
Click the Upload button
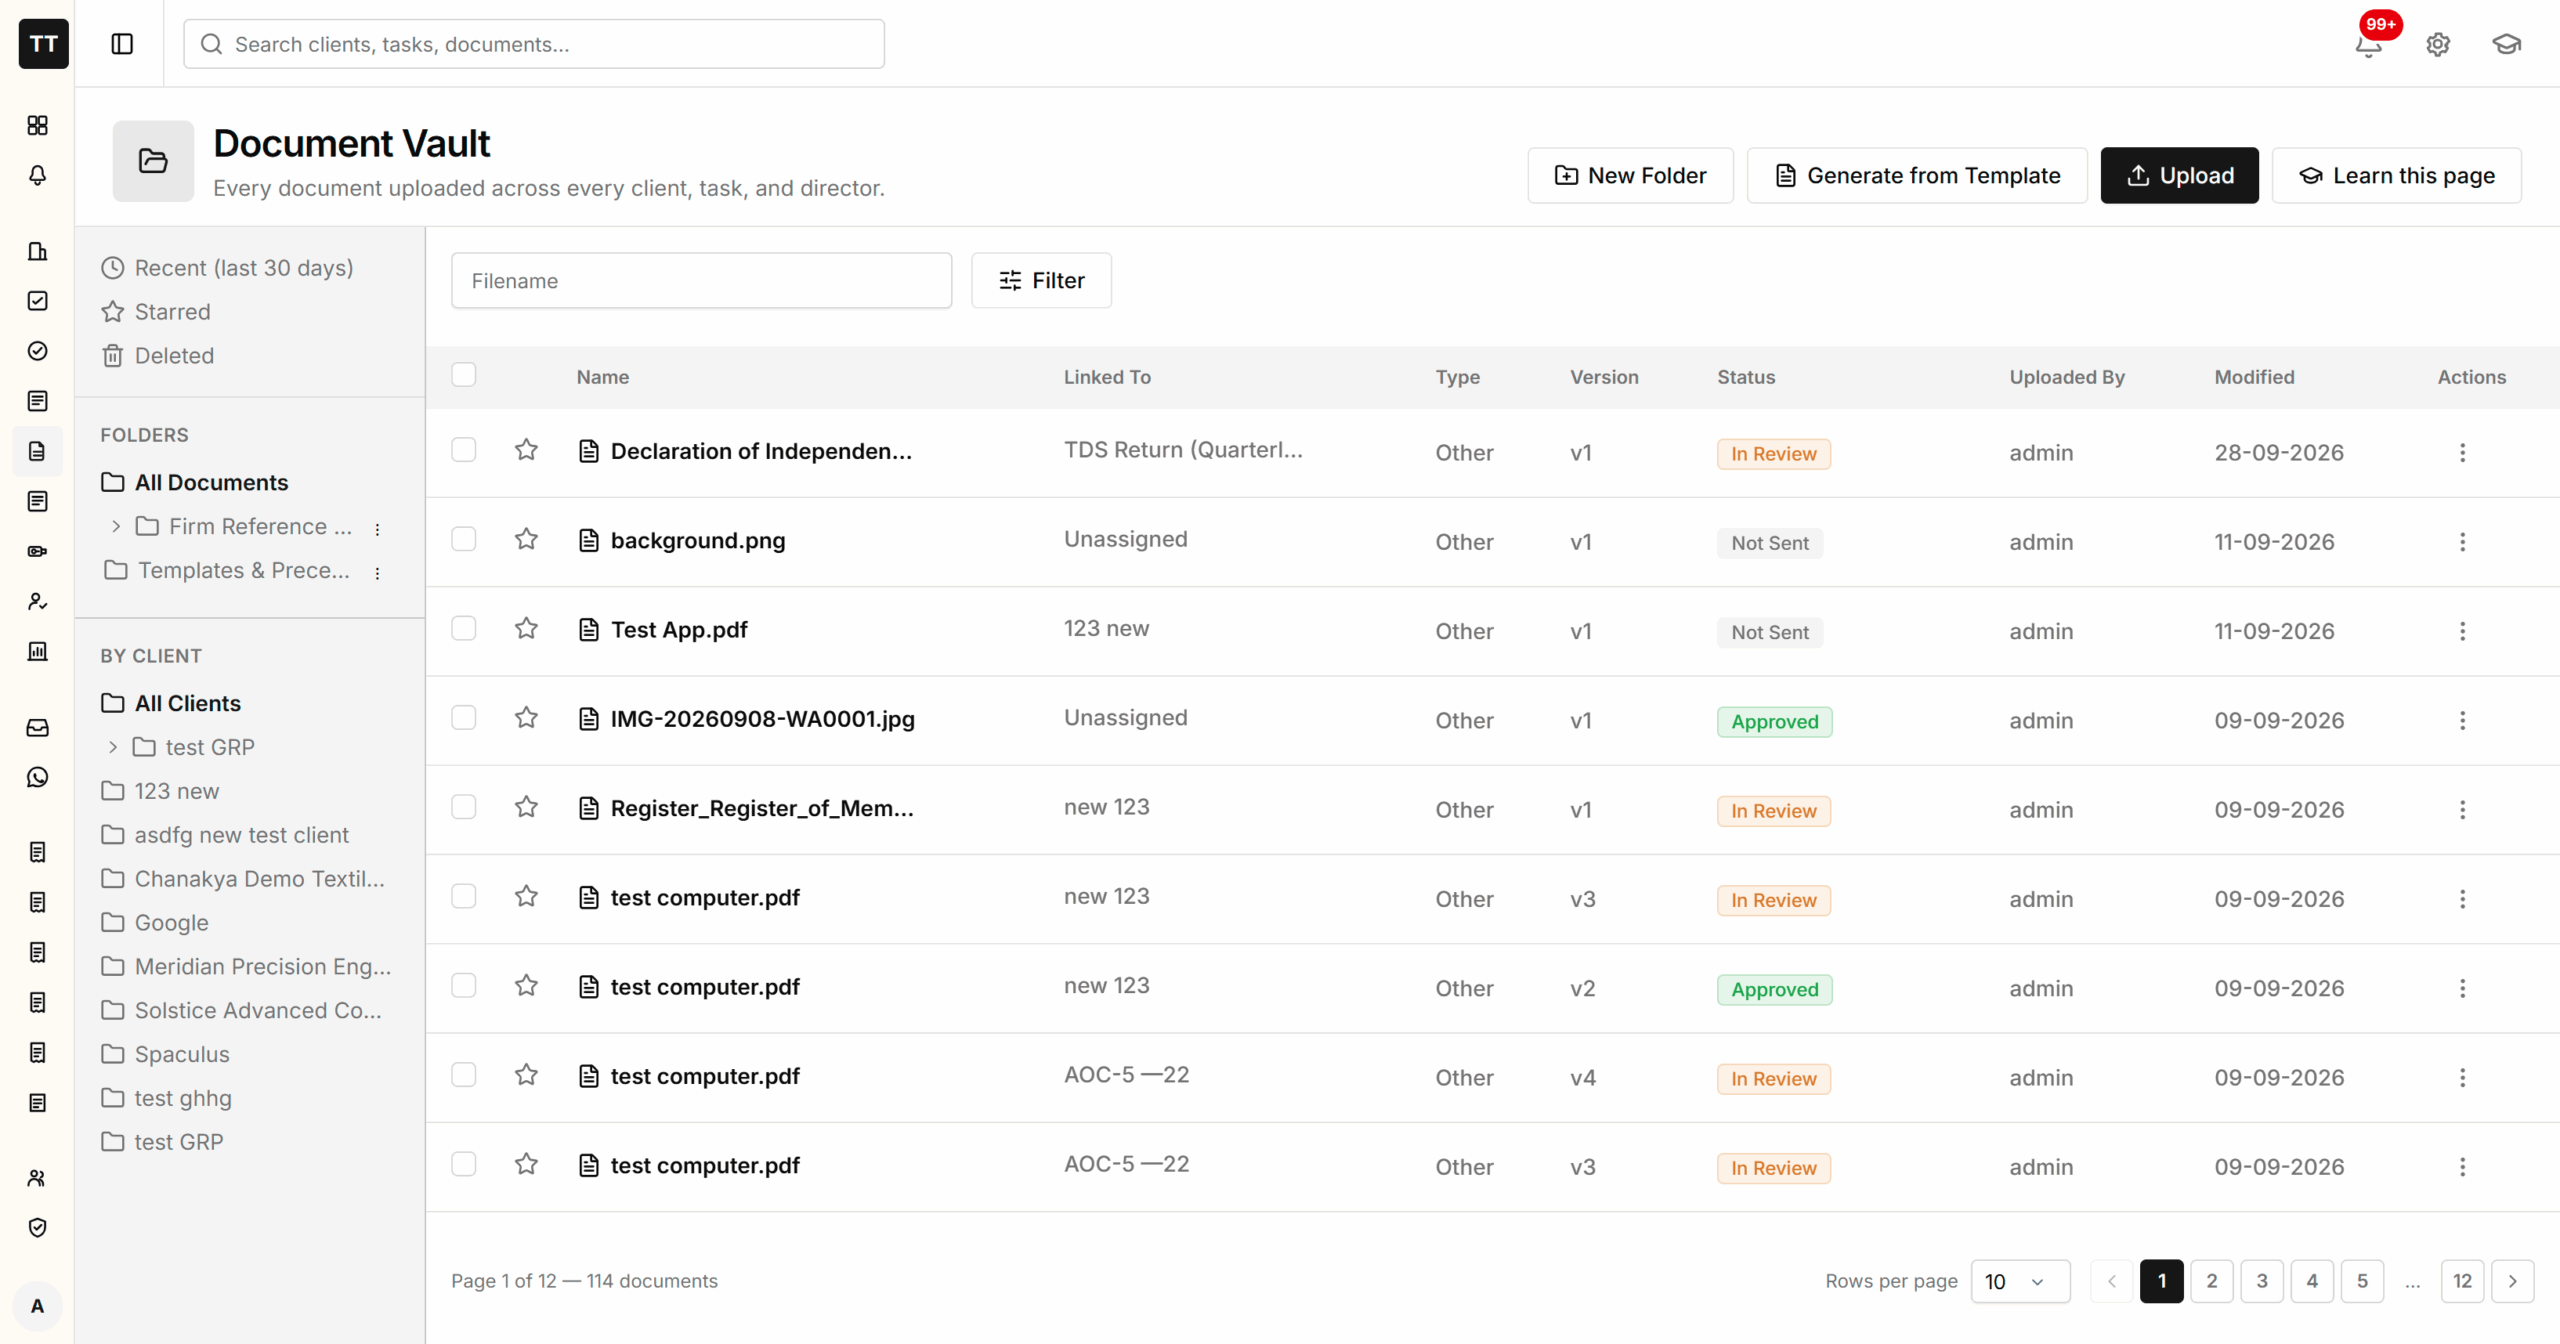(x=2180, y=176)
